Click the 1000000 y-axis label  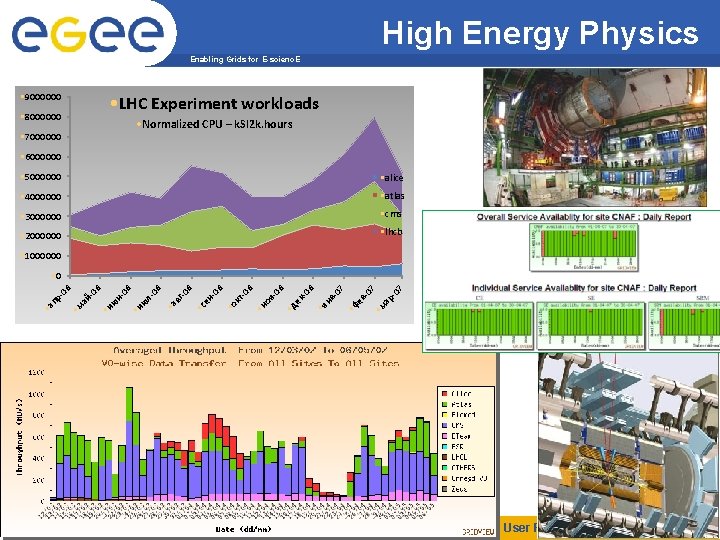tap(43, 256)
